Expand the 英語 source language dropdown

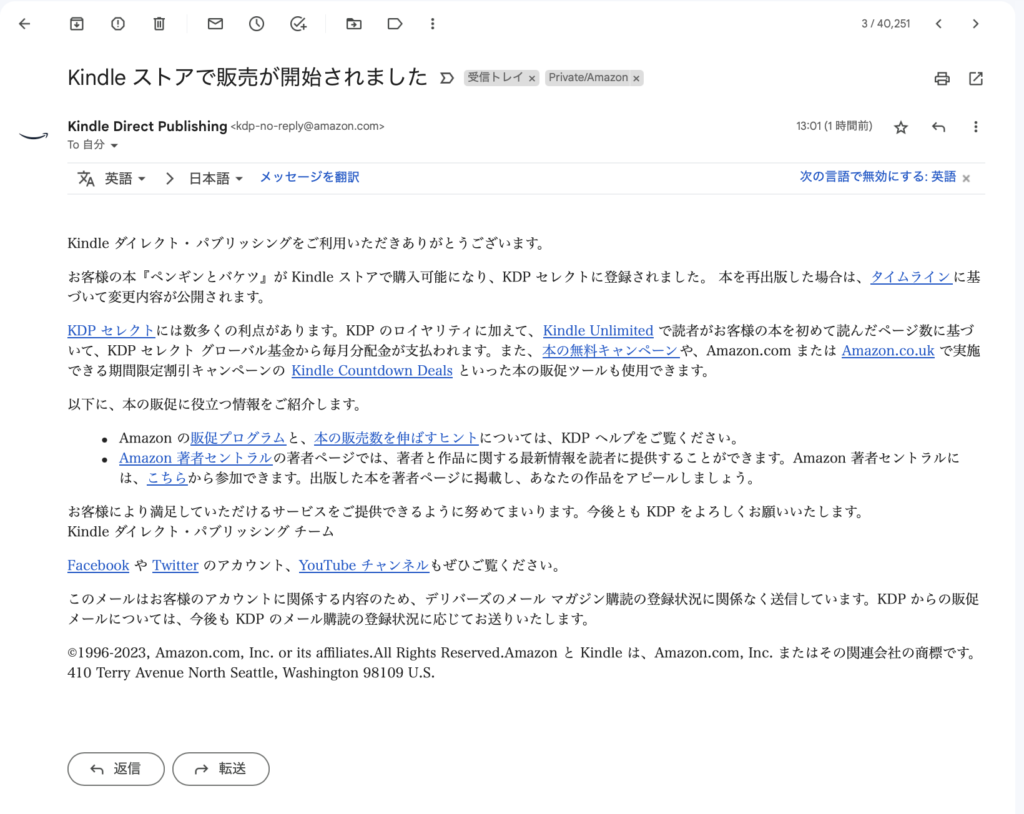tap(125, 179)
